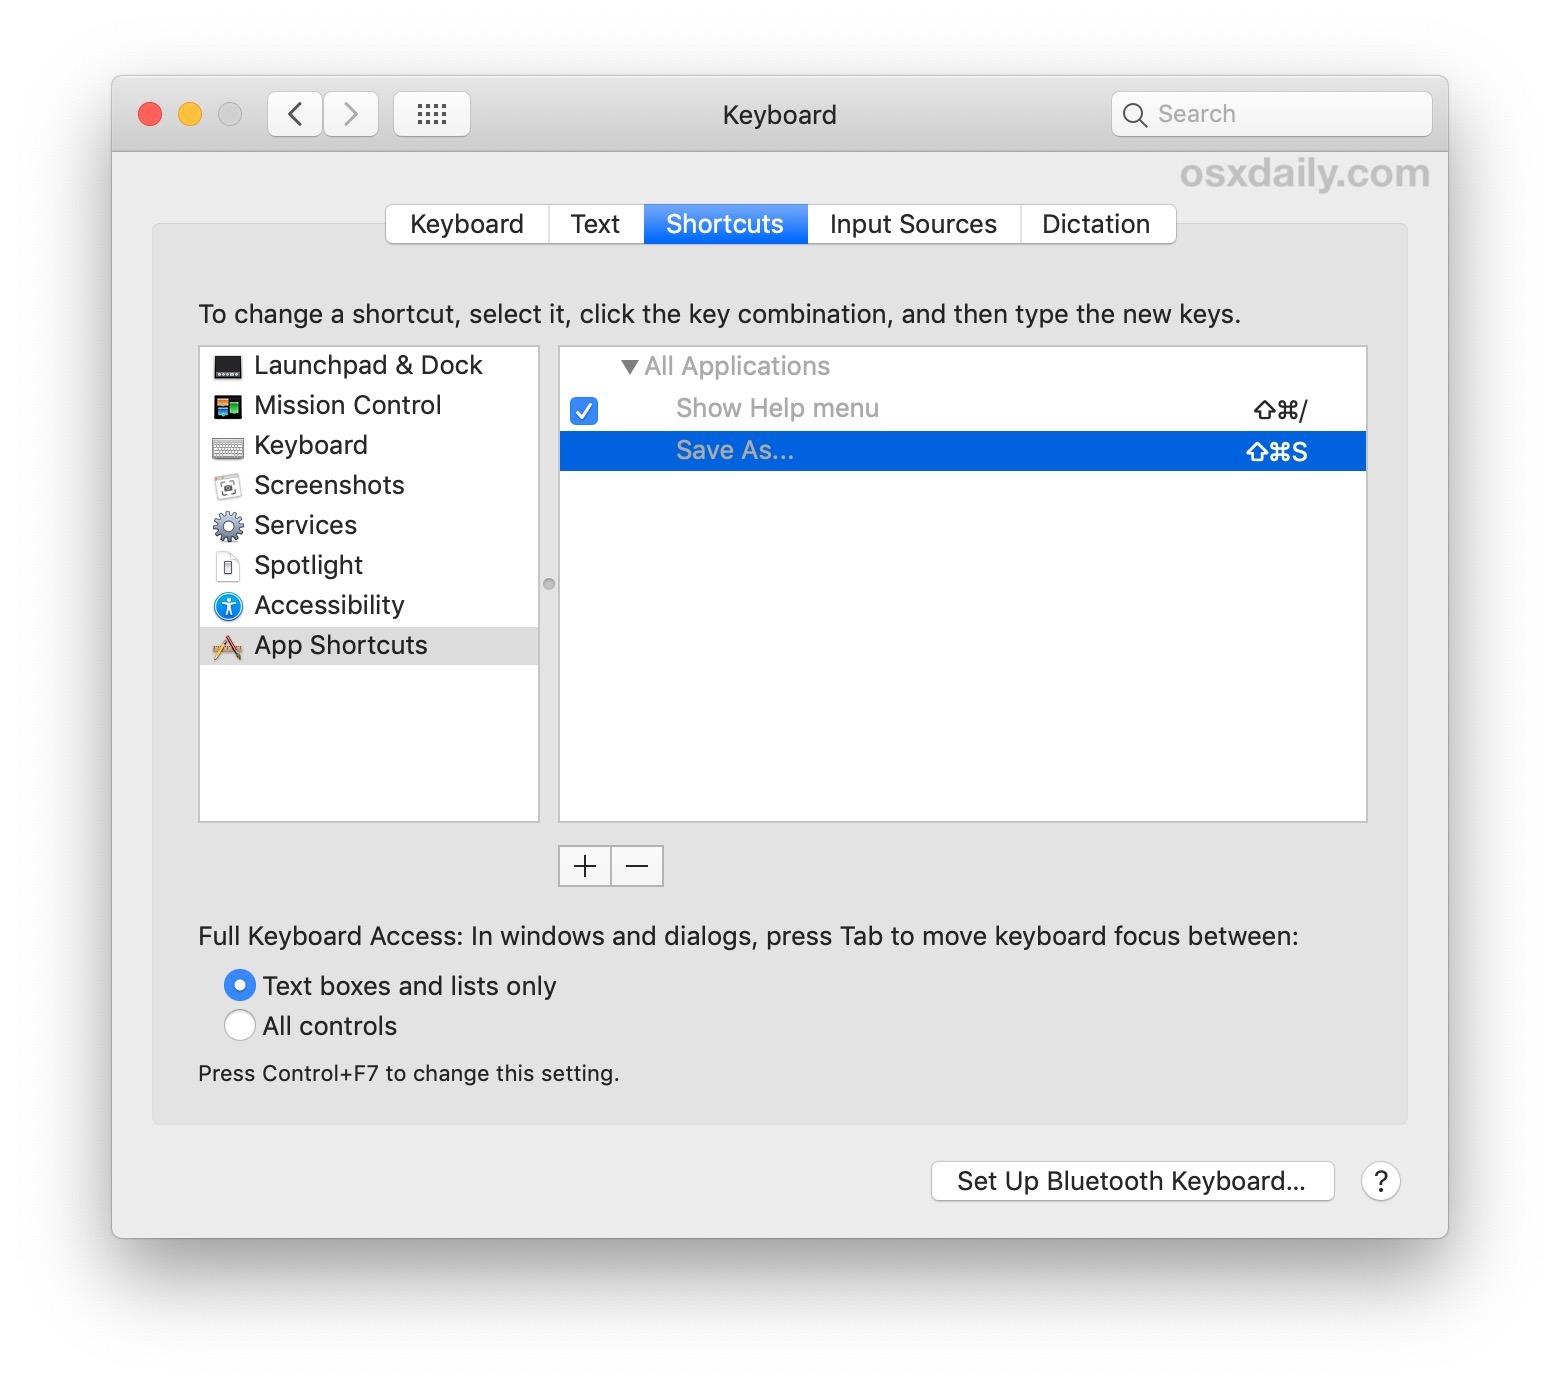Click inside the Search field
Viewport: 1560px width, 1386px height.
[1270, 114]
